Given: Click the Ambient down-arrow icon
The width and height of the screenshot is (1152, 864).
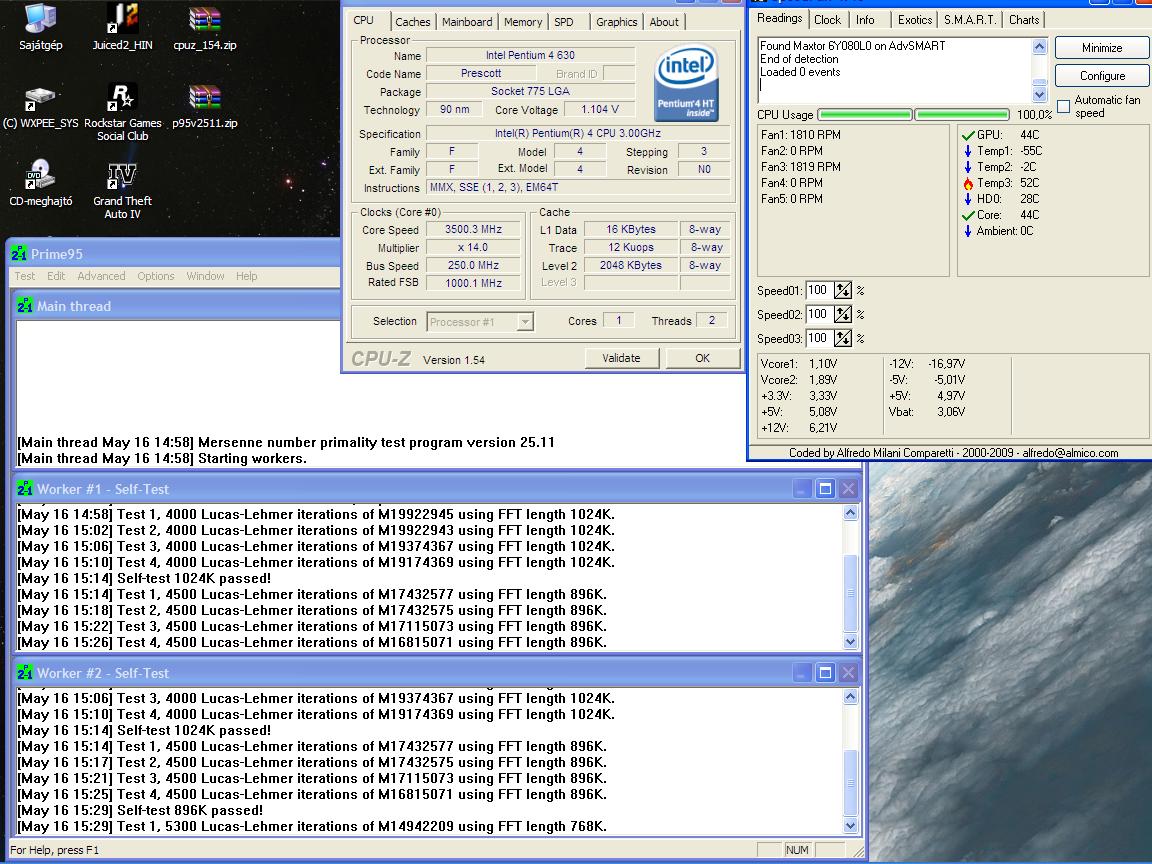Looking at the screenshot, I should tap(968, 231).
